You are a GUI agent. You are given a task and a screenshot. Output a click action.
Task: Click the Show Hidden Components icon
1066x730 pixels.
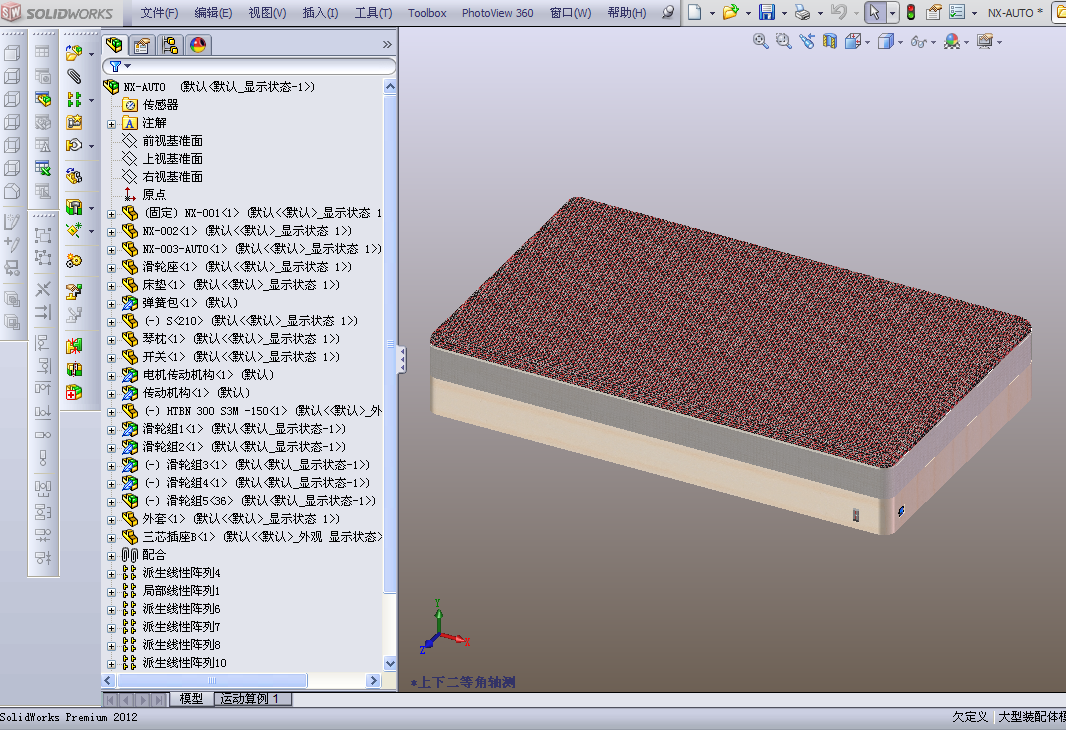[x=73, y=176]
